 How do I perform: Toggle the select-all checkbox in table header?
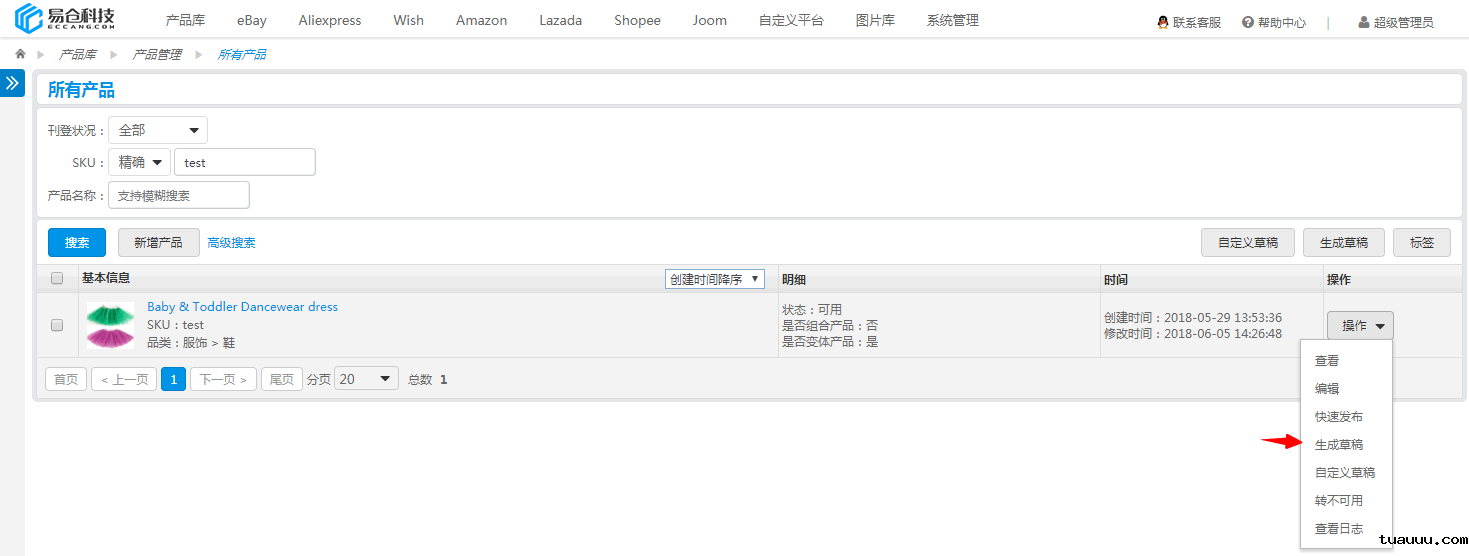(x=57, y=279)
